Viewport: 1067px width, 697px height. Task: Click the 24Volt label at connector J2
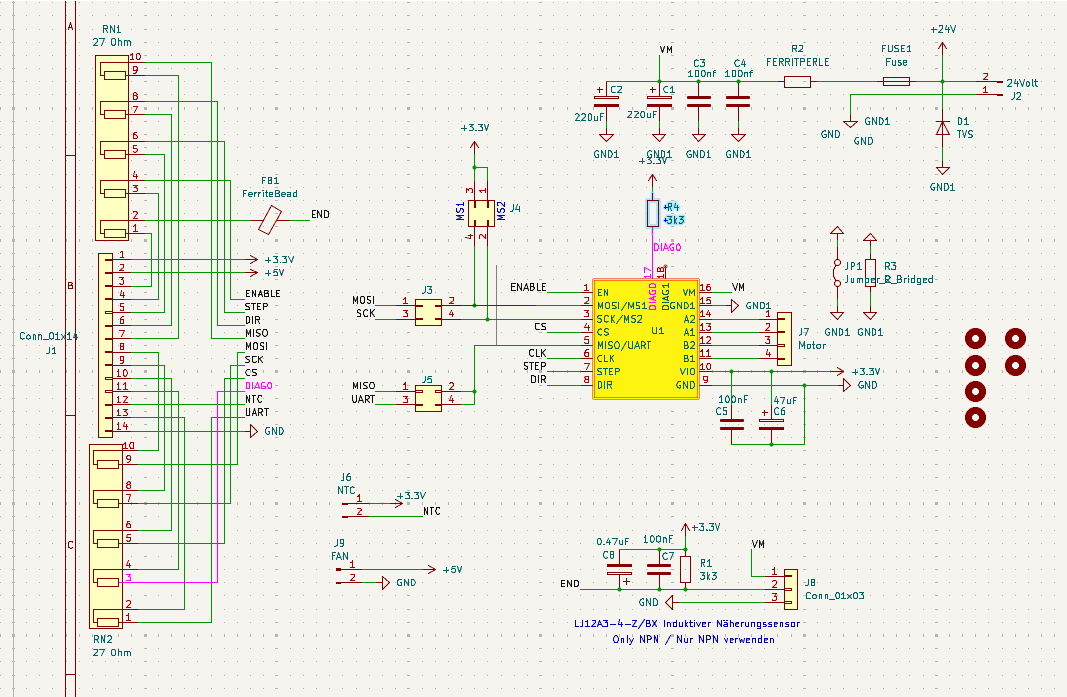pos(1022,83)
